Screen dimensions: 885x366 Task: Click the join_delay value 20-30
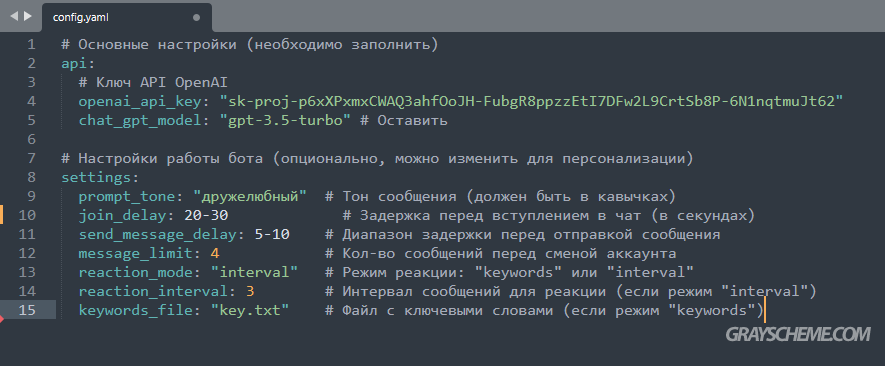(206, 215)
